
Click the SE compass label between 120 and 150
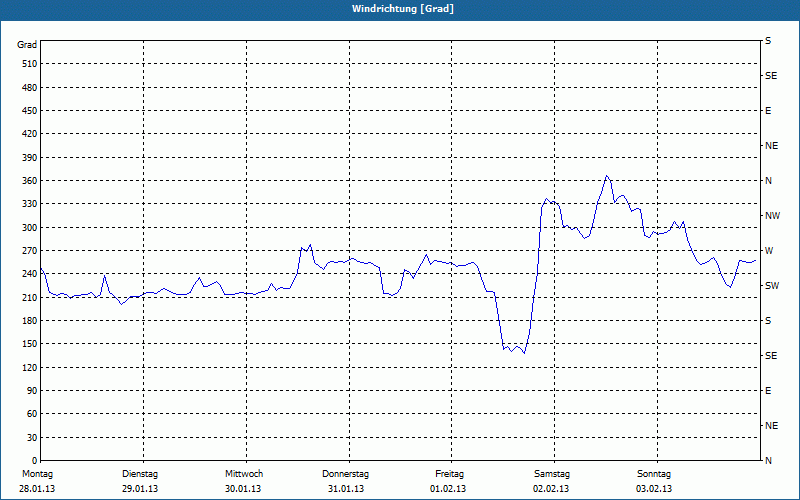(771, 356)
